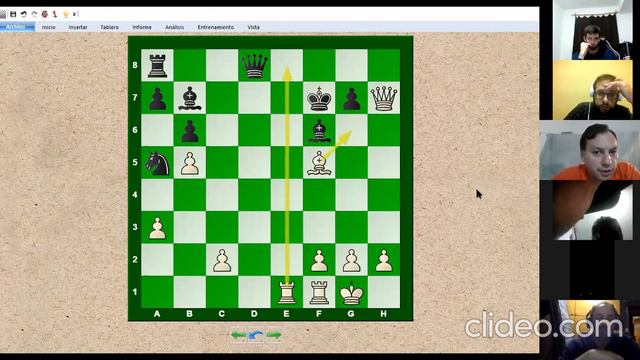This screenshot has height=360, width=640.
Task: Select the white pawn on g2
Action: (x=351, y=260)
